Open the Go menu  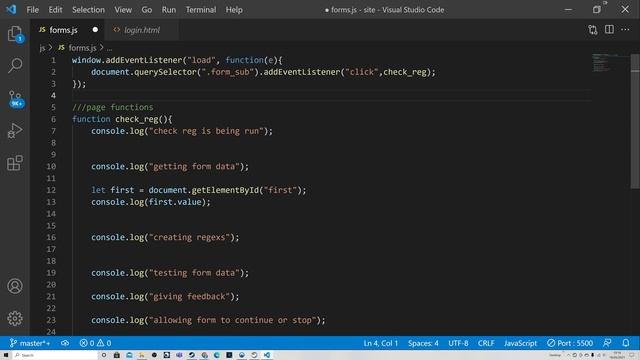(x=147, y=10)
